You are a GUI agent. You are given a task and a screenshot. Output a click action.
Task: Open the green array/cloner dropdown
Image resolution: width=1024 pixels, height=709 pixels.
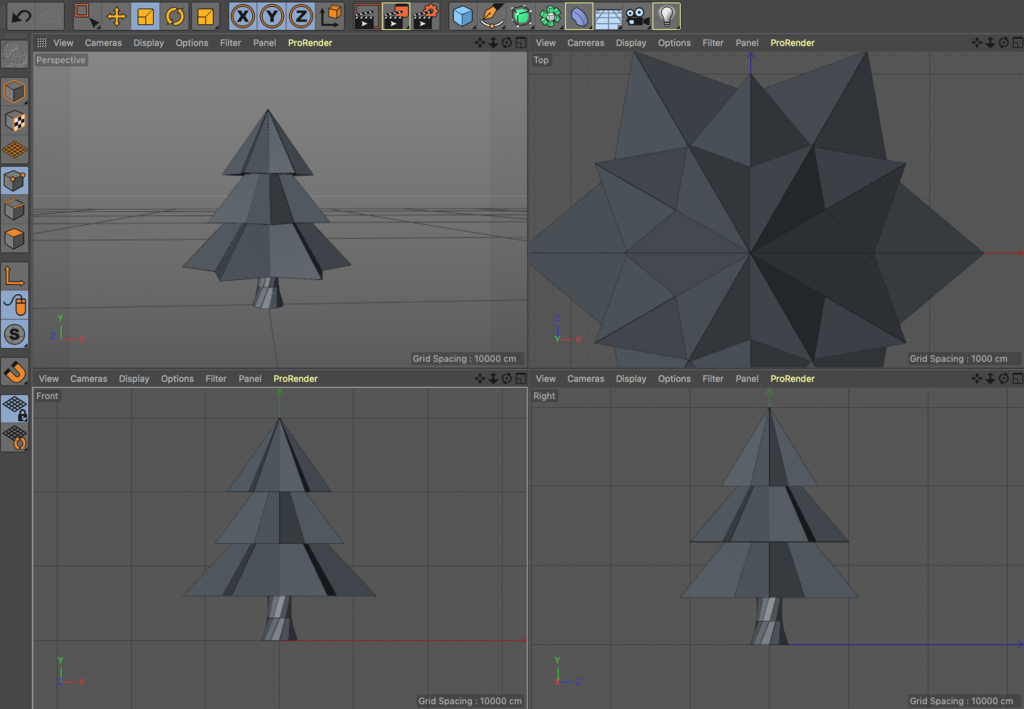[x=550, y=16]
